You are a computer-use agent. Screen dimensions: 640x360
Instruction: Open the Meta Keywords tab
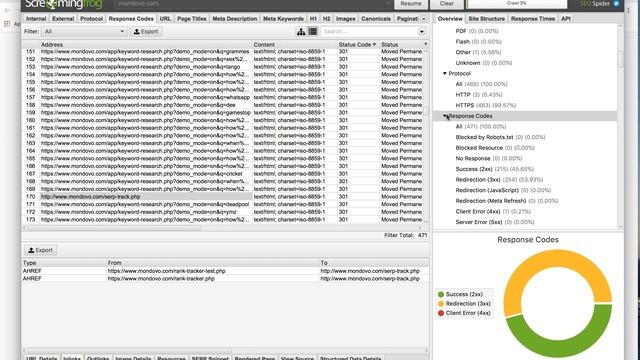point(283,19)
